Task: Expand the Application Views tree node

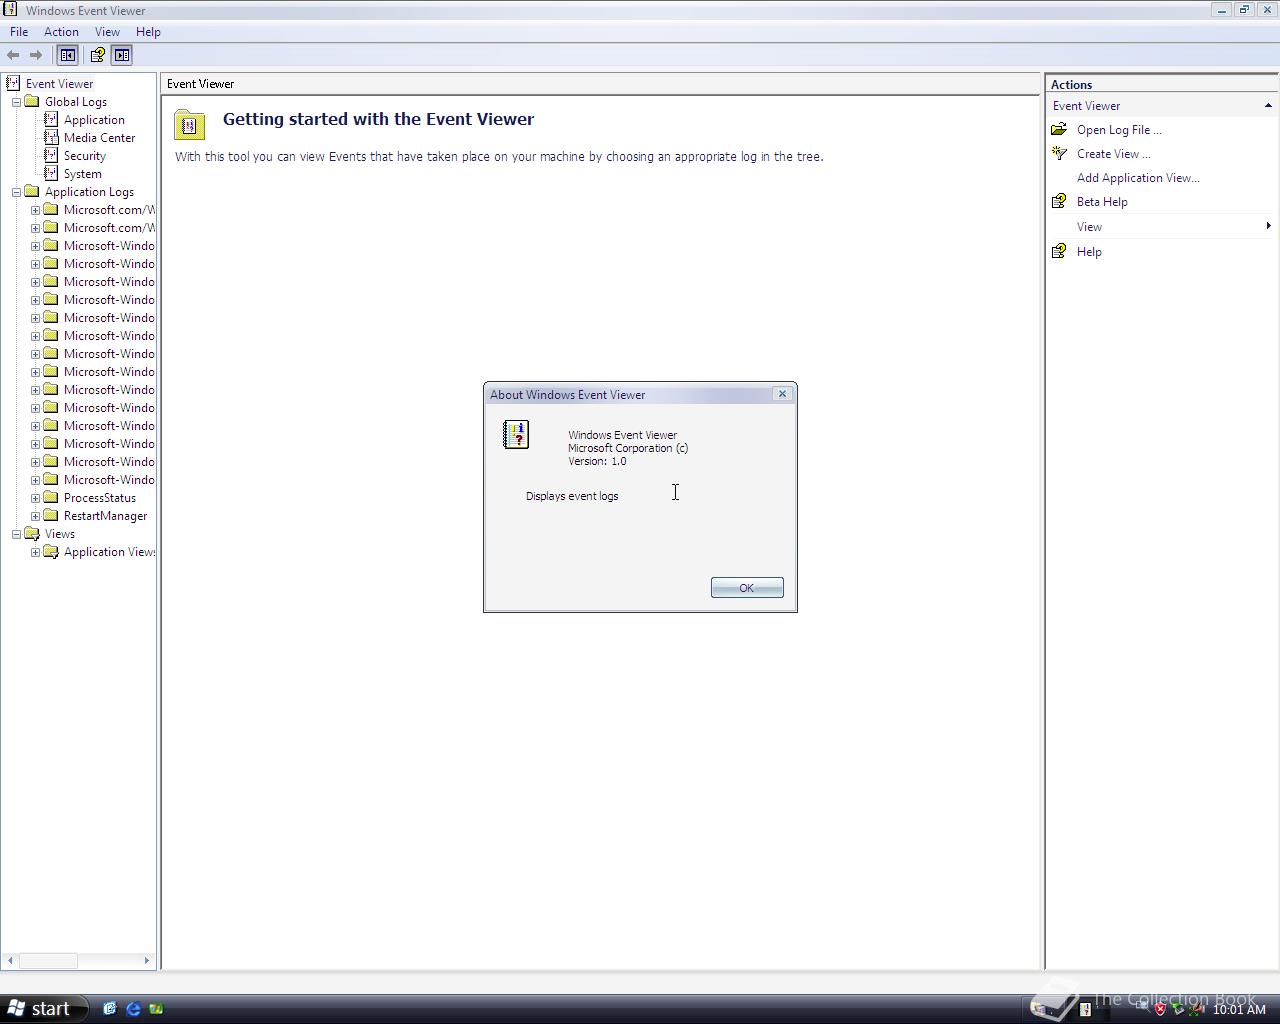Action: pyautogui.click(x=35, y=552)
